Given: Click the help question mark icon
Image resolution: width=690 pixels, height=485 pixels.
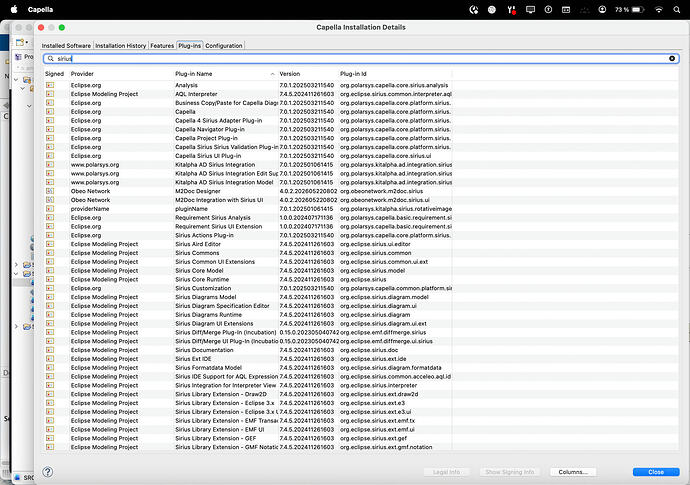Looking at the screenshot, I should [48, 472].
